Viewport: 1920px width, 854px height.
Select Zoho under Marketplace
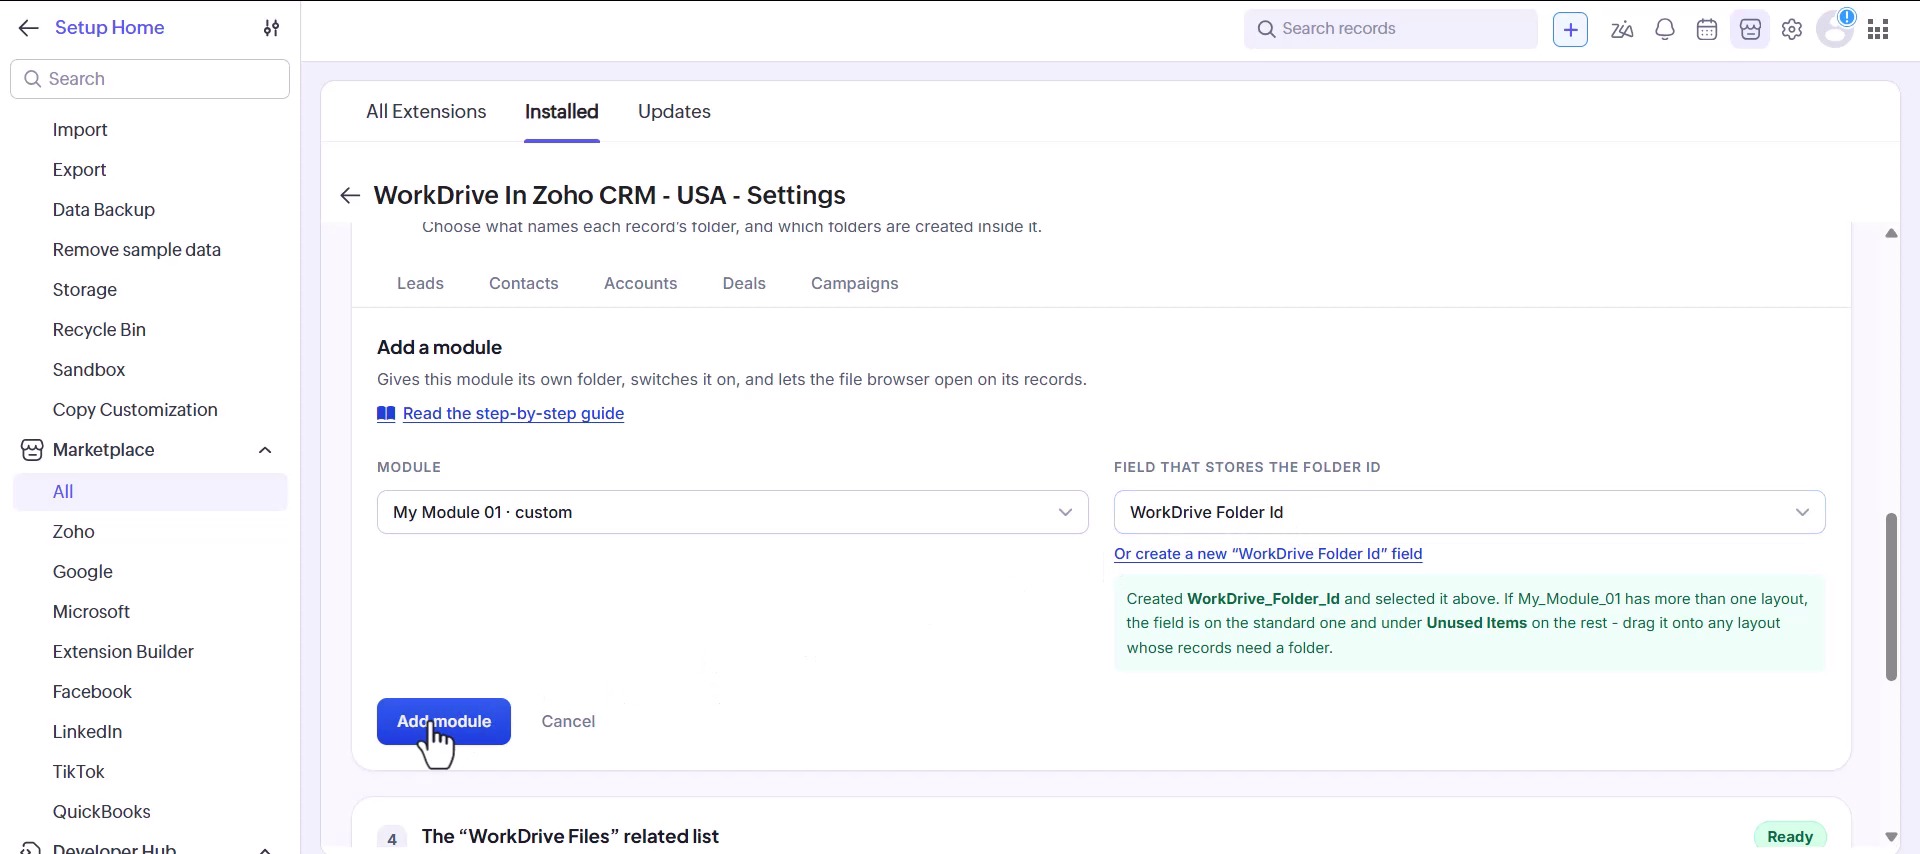[74, 532]
